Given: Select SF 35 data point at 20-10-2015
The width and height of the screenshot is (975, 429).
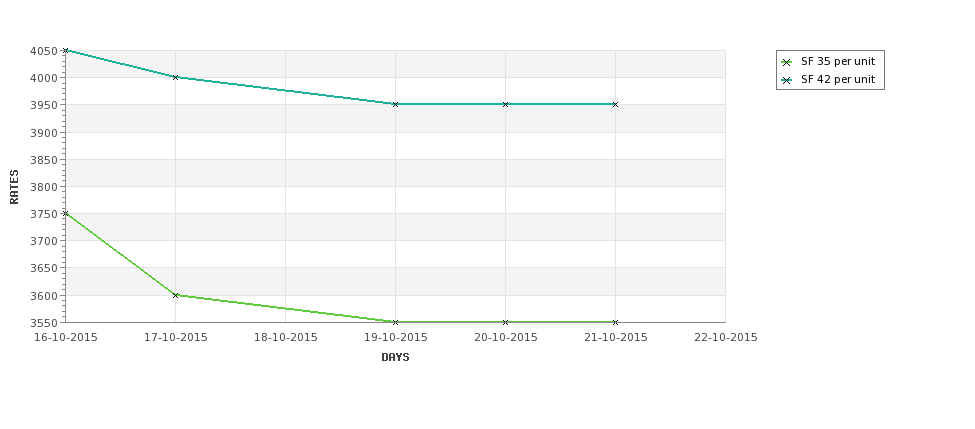Looking at the screenshot, I should pyautogui.click(x=506, y=322).
